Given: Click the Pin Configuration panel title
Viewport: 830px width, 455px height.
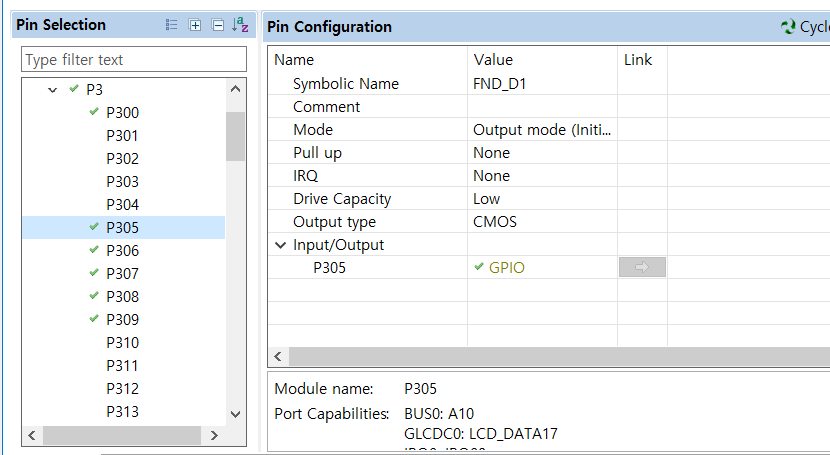Looking at the screenshot, I should (x=329, y=27).
